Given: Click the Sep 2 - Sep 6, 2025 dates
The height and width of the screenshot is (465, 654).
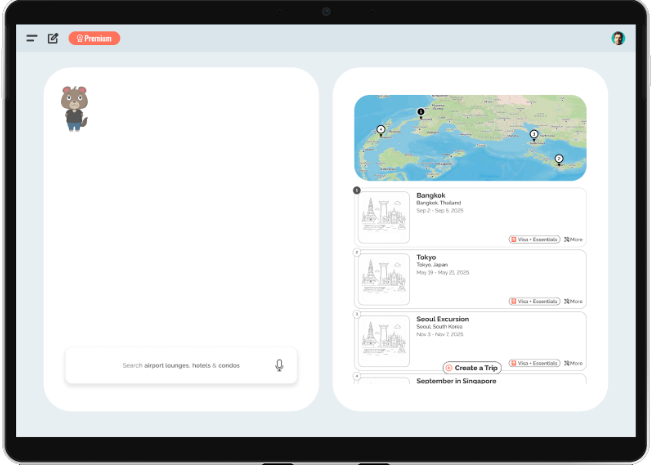Looking at the screenshot, I should point(440,211).
